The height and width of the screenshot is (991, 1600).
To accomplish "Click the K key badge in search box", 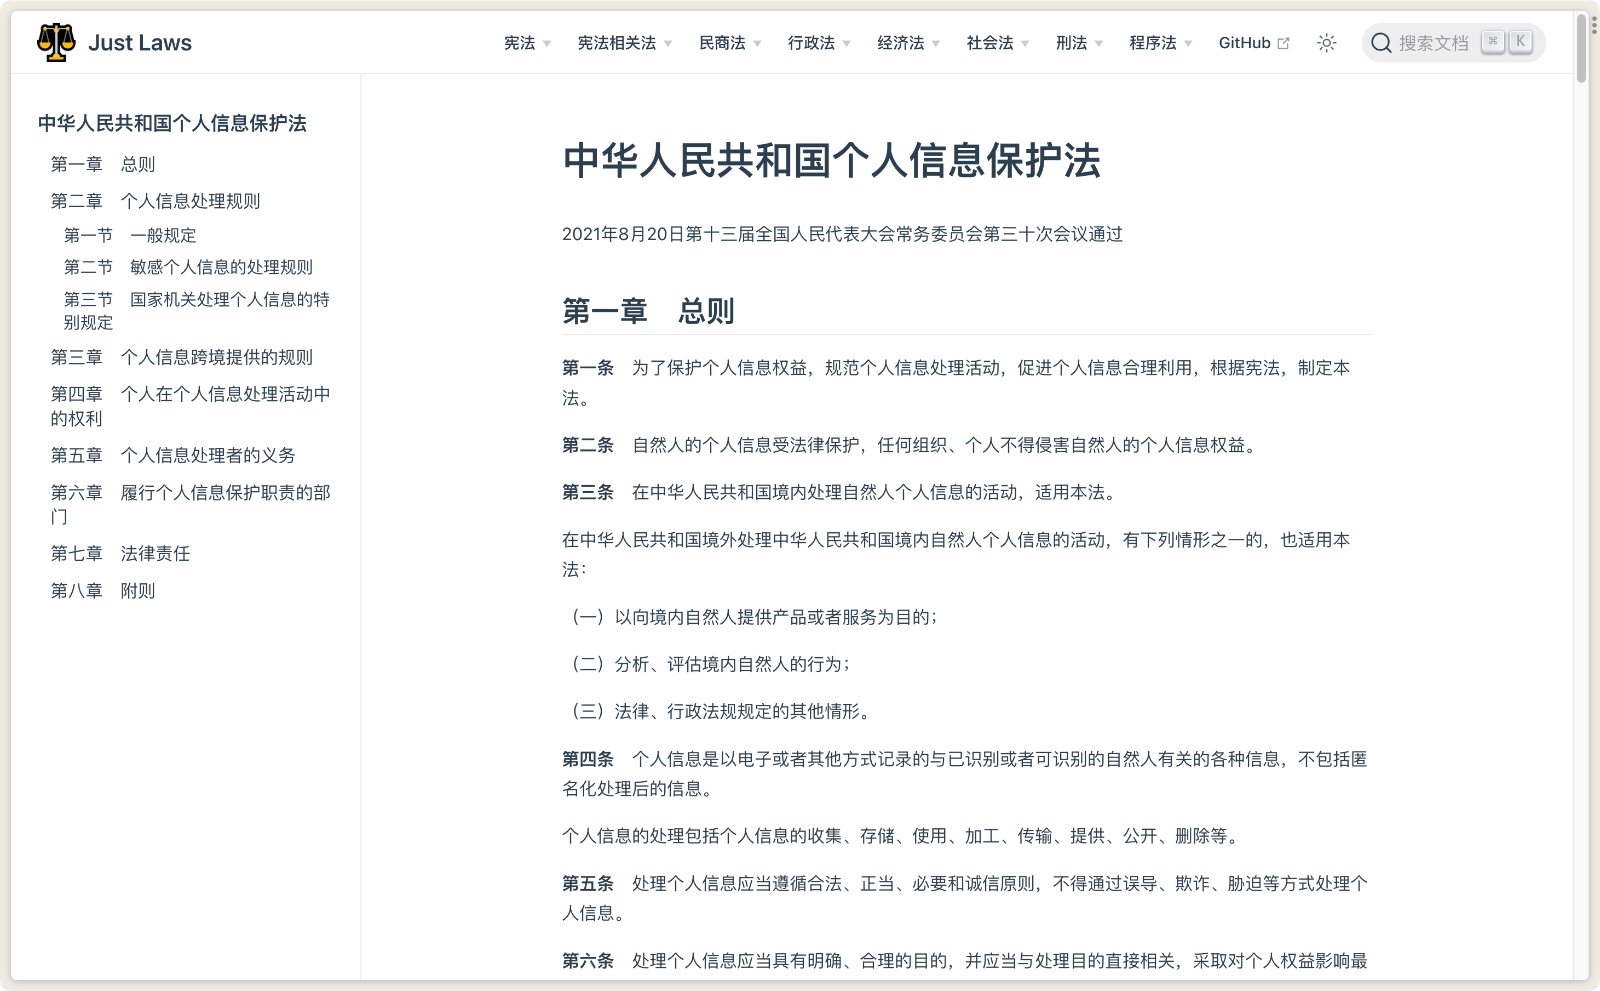I will [x=1521, y=42].
